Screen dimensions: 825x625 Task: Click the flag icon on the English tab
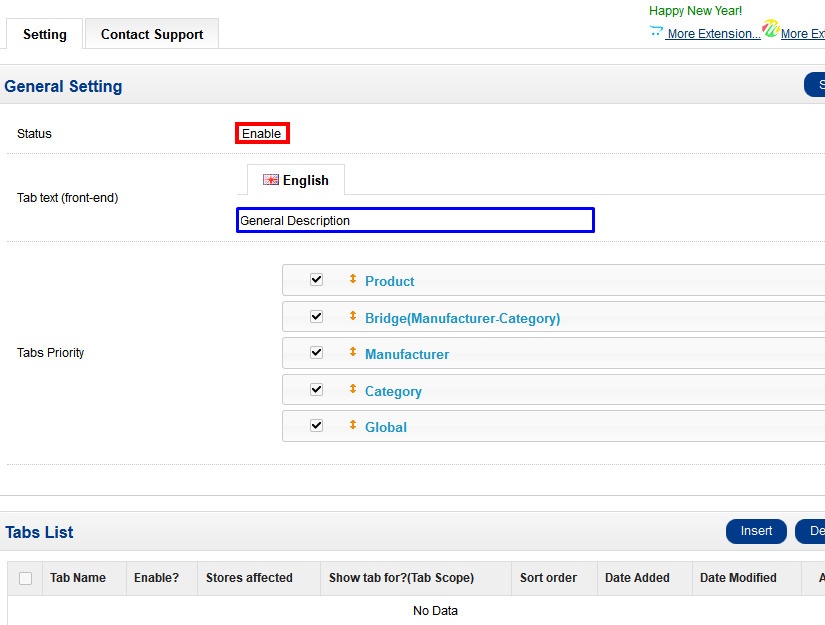pyautogui.click(x=271, y=180)
